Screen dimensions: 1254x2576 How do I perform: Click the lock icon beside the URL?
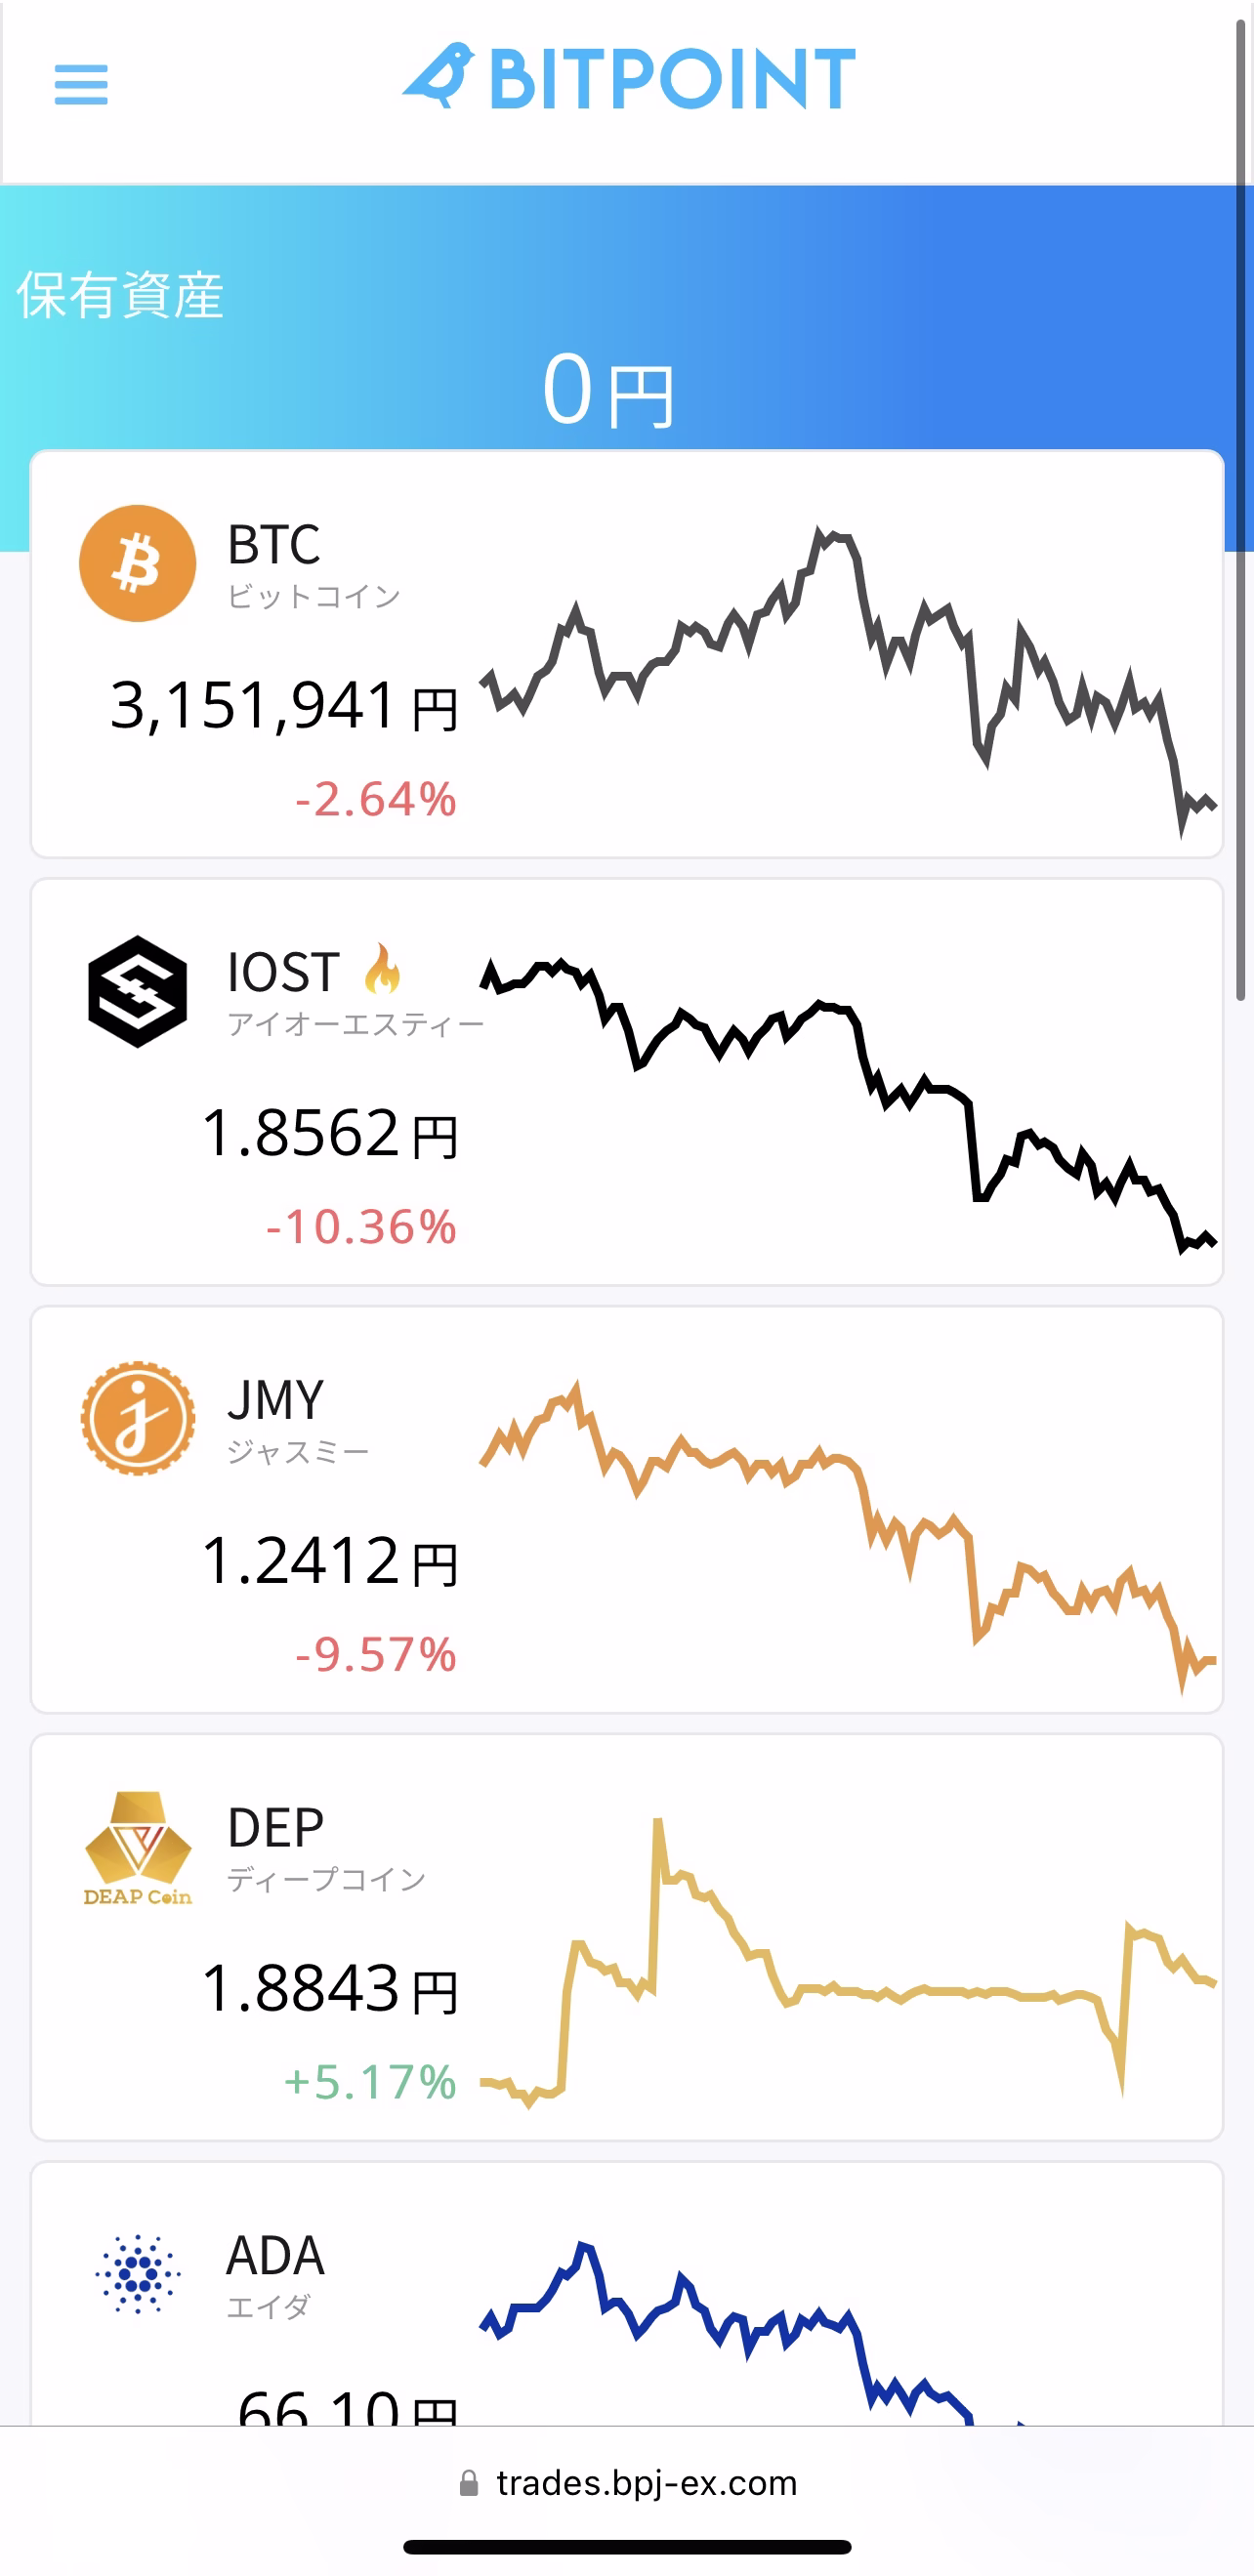pyautogui.click(x=468, y=2483)
